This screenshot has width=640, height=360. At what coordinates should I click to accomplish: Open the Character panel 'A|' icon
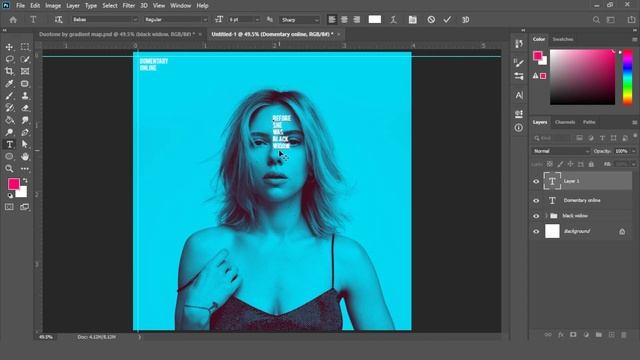(x=519, y=96)
